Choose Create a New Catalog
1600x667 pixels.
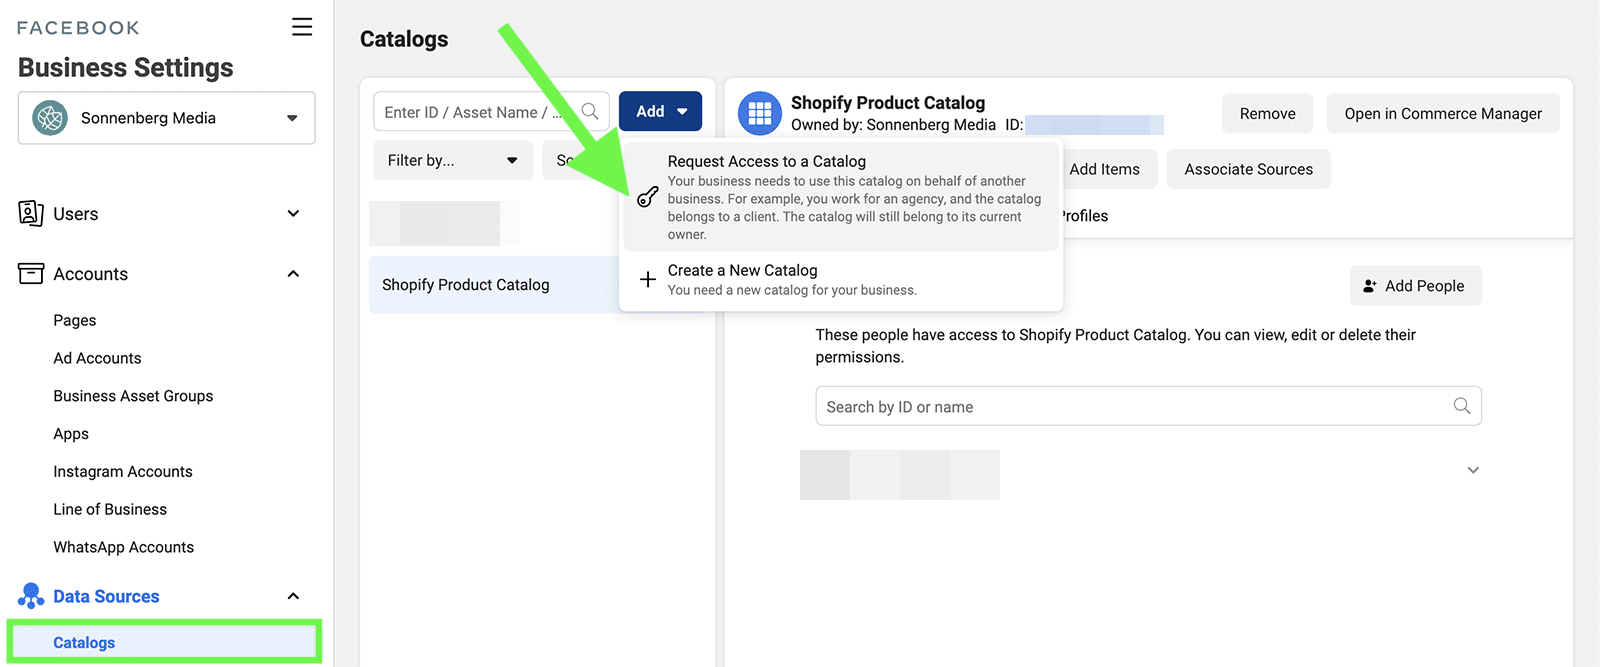click(x=841, y=279)
